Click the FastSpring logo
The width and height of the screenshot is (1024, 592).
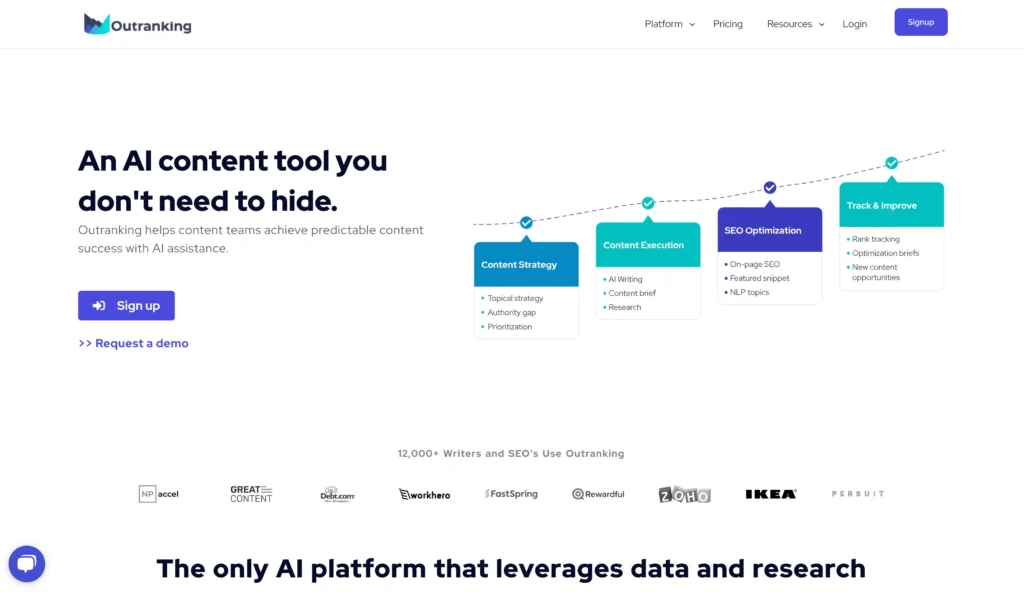pos(511,494)
